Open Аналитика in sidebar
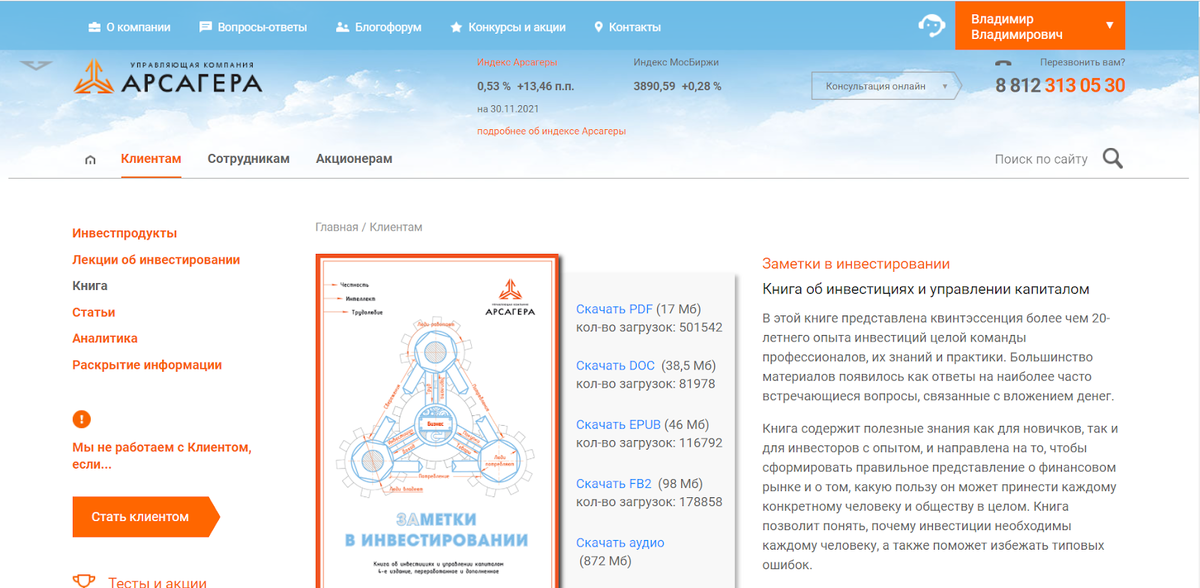This screenshot has height=588, width=1200. tap(105, 338)
